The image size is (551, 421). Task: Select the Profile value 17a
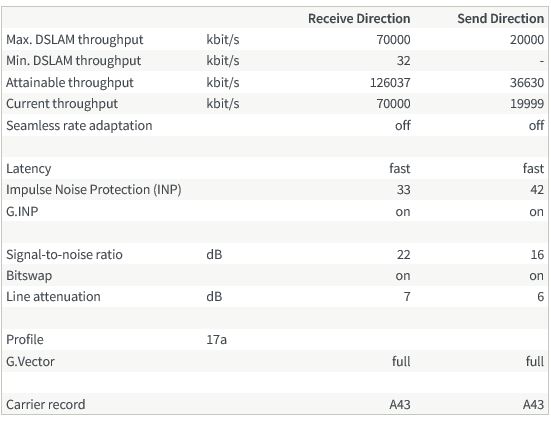[216, 340]
